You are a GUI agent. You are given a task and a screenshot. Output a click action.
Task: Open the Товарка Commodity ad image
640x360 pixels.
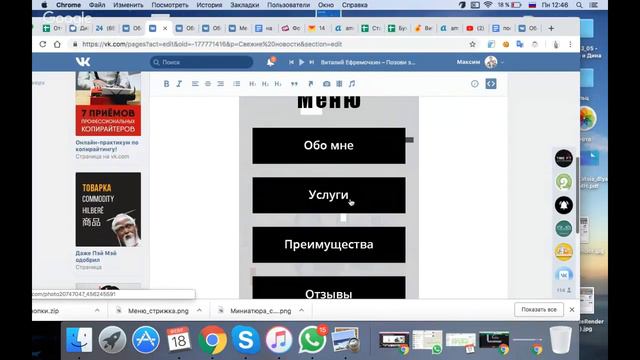(108, 209)
